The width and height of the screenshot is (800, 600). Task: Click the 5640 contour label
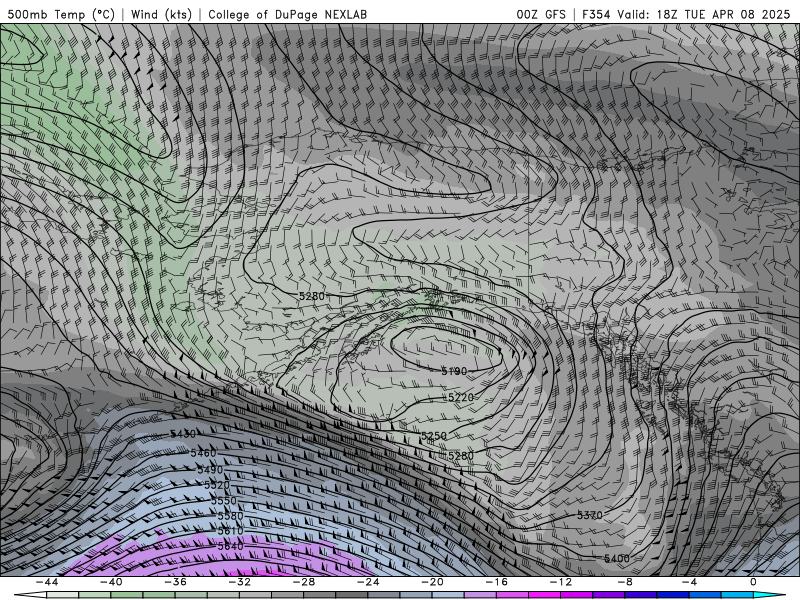tap(230, 546)
